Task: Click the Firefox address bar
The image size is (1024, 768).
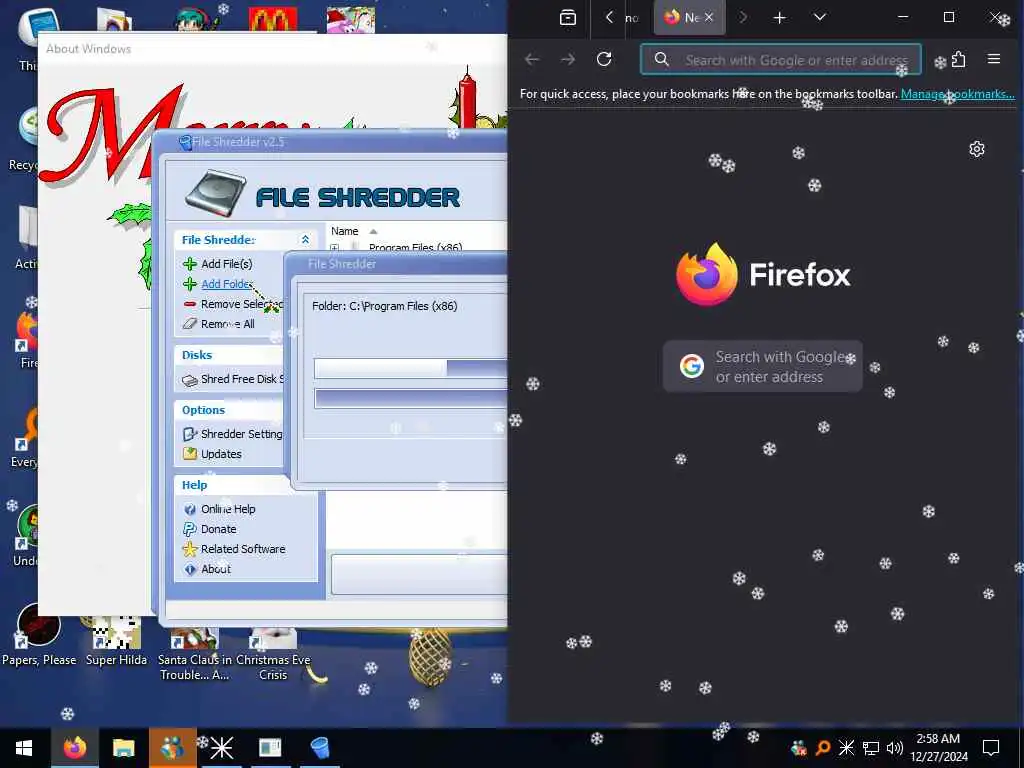Action: [x=780, y=60]
